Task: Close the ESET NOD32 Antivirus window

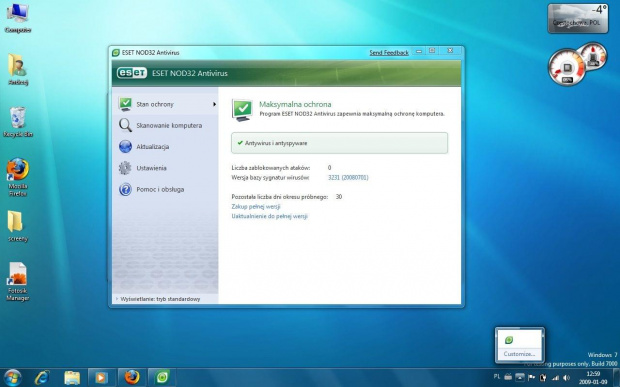Action: pos(450,51)
